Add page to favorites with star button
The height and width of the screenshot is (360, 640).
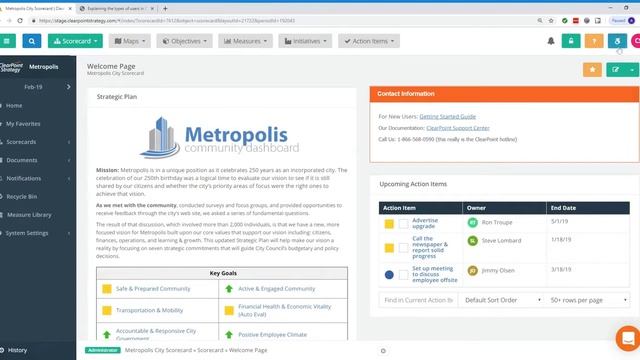[592, 70]
